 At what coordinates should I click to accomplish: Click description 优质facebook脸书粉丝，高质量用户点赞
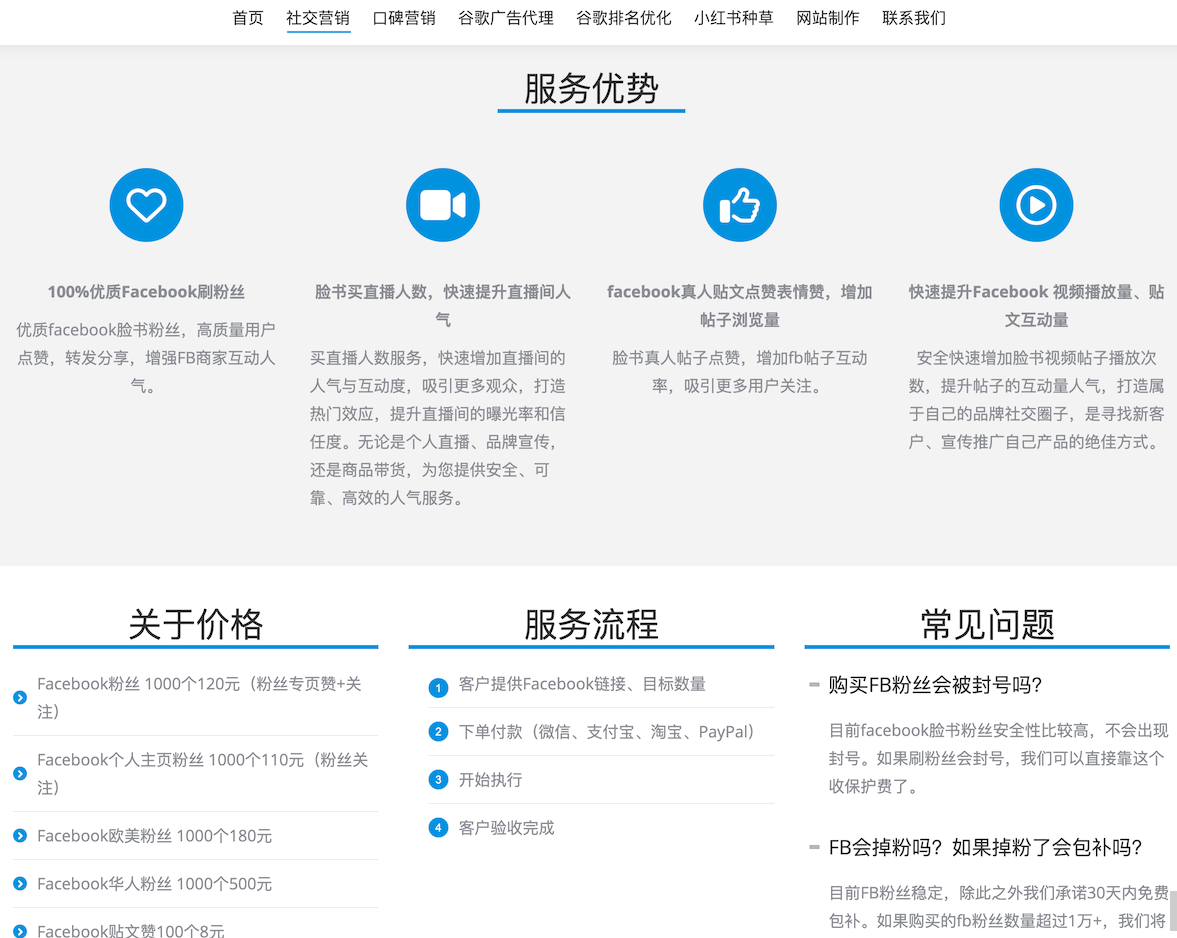click(146, 358)
